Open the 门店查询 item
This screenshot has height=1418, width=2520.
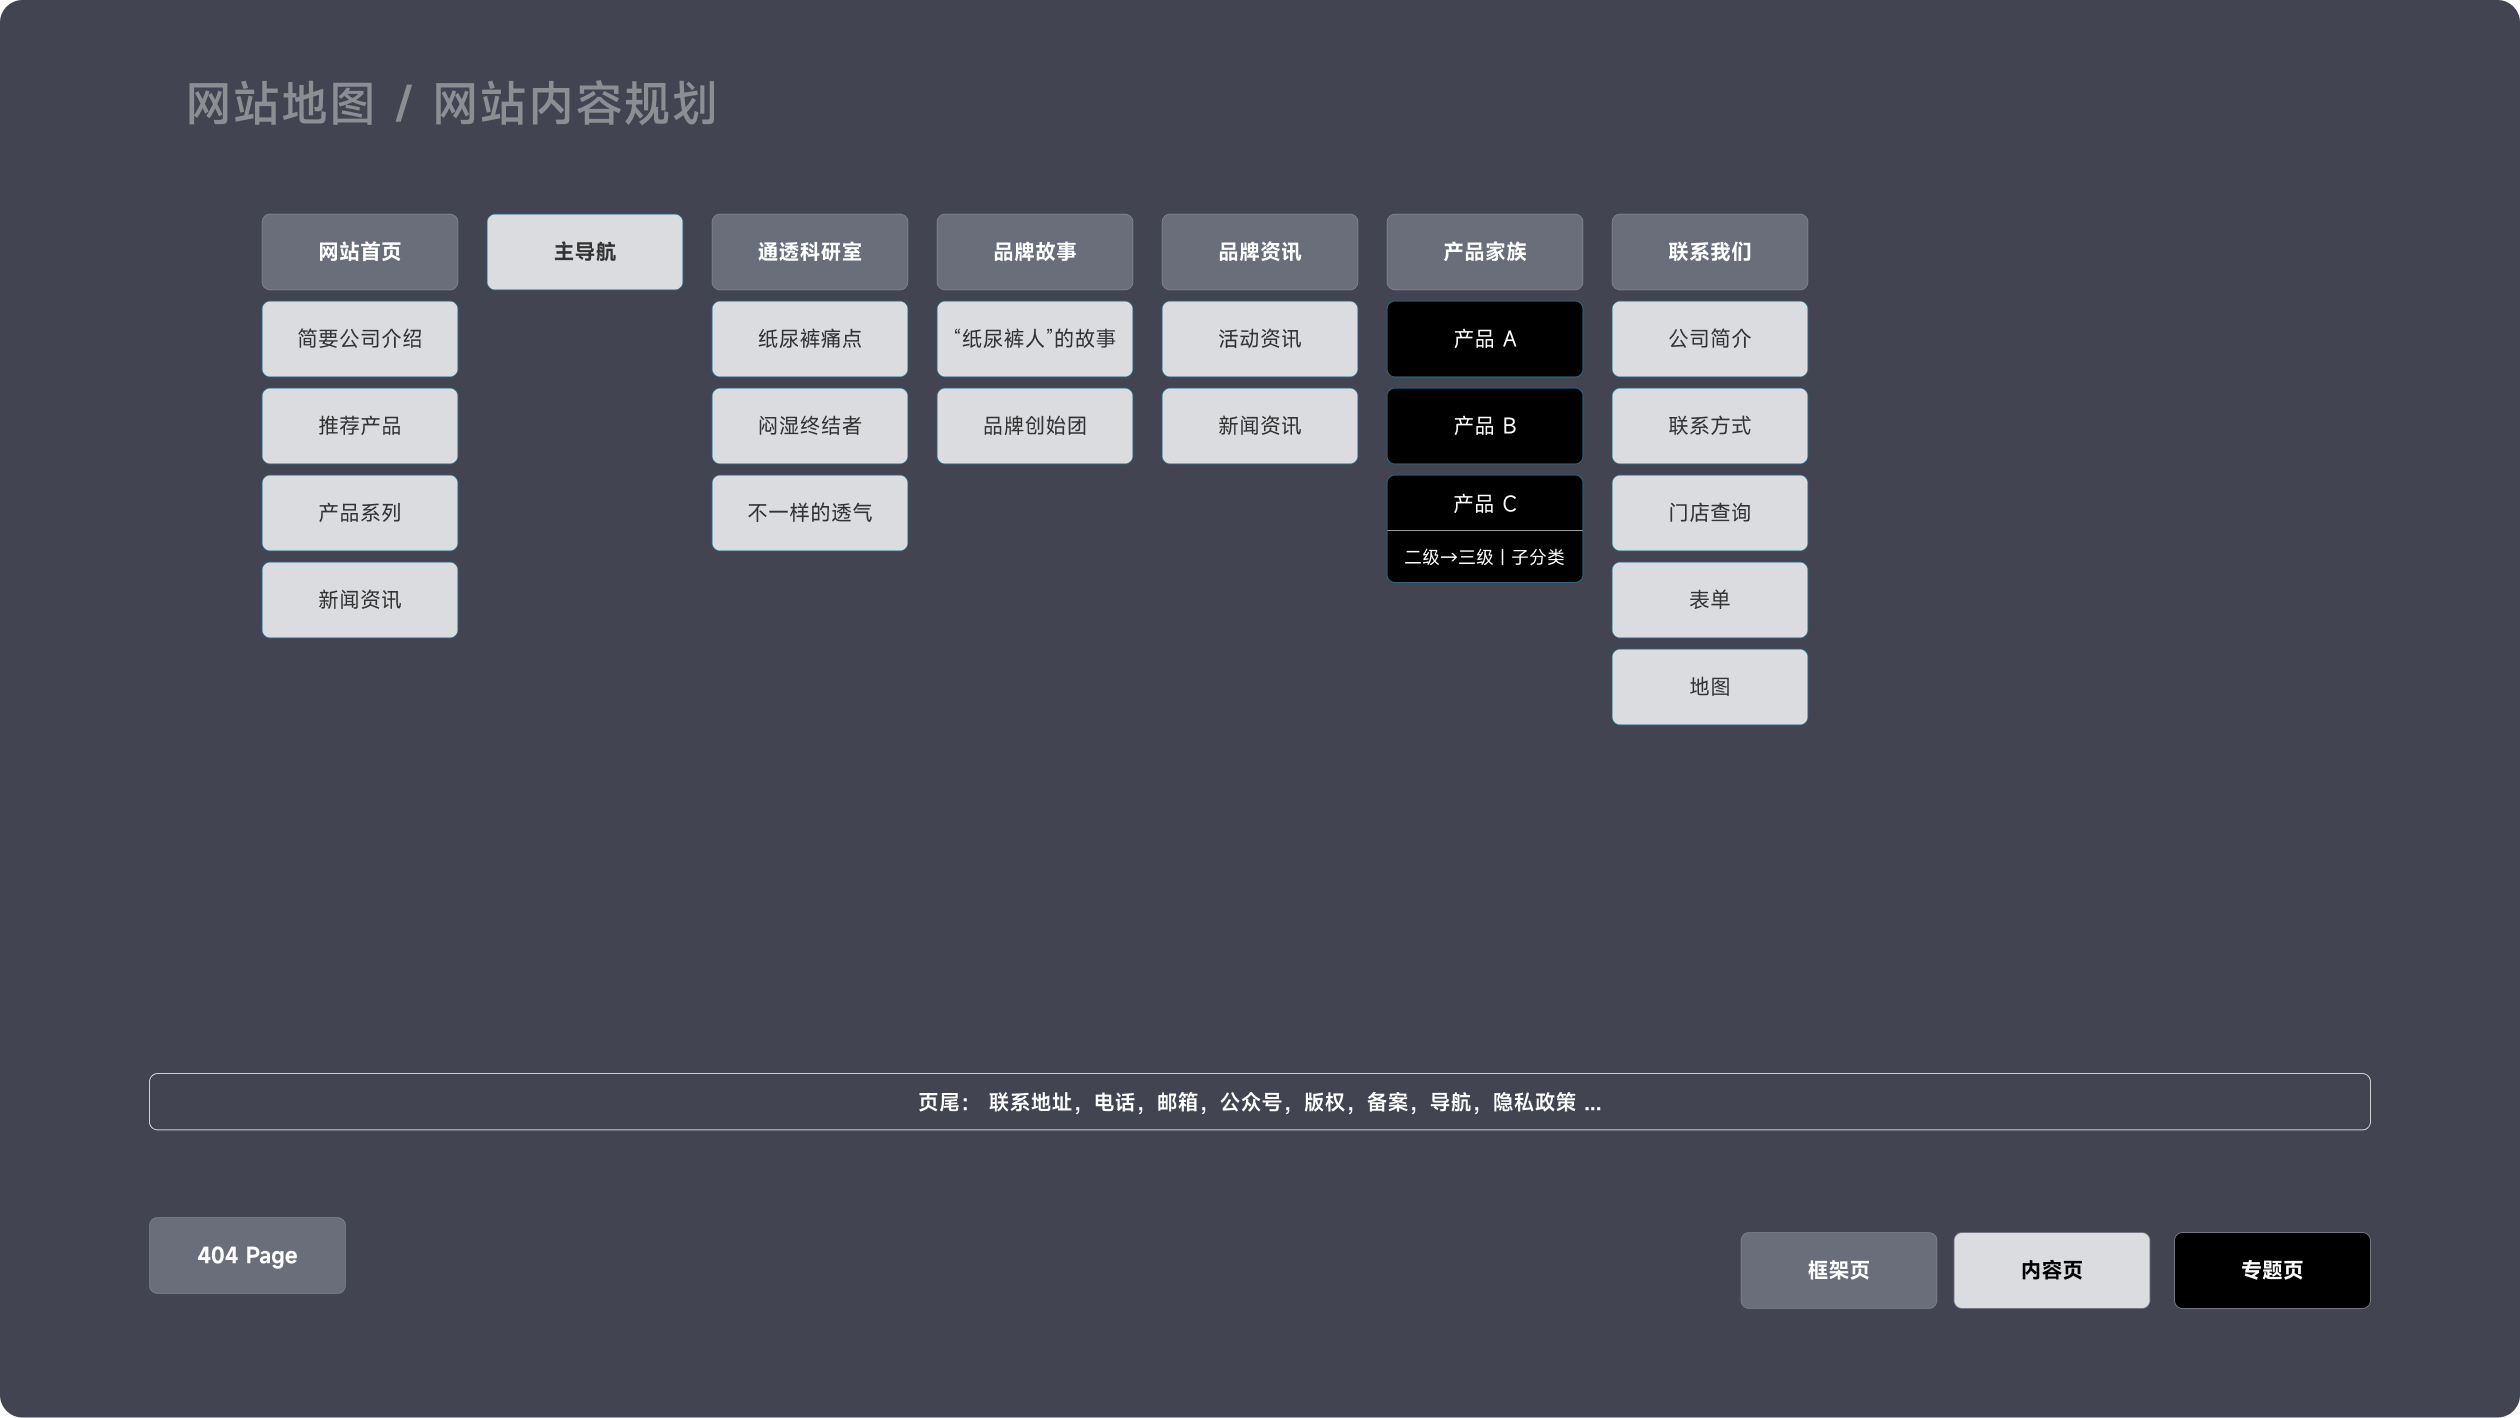[x=1709, y=513]
